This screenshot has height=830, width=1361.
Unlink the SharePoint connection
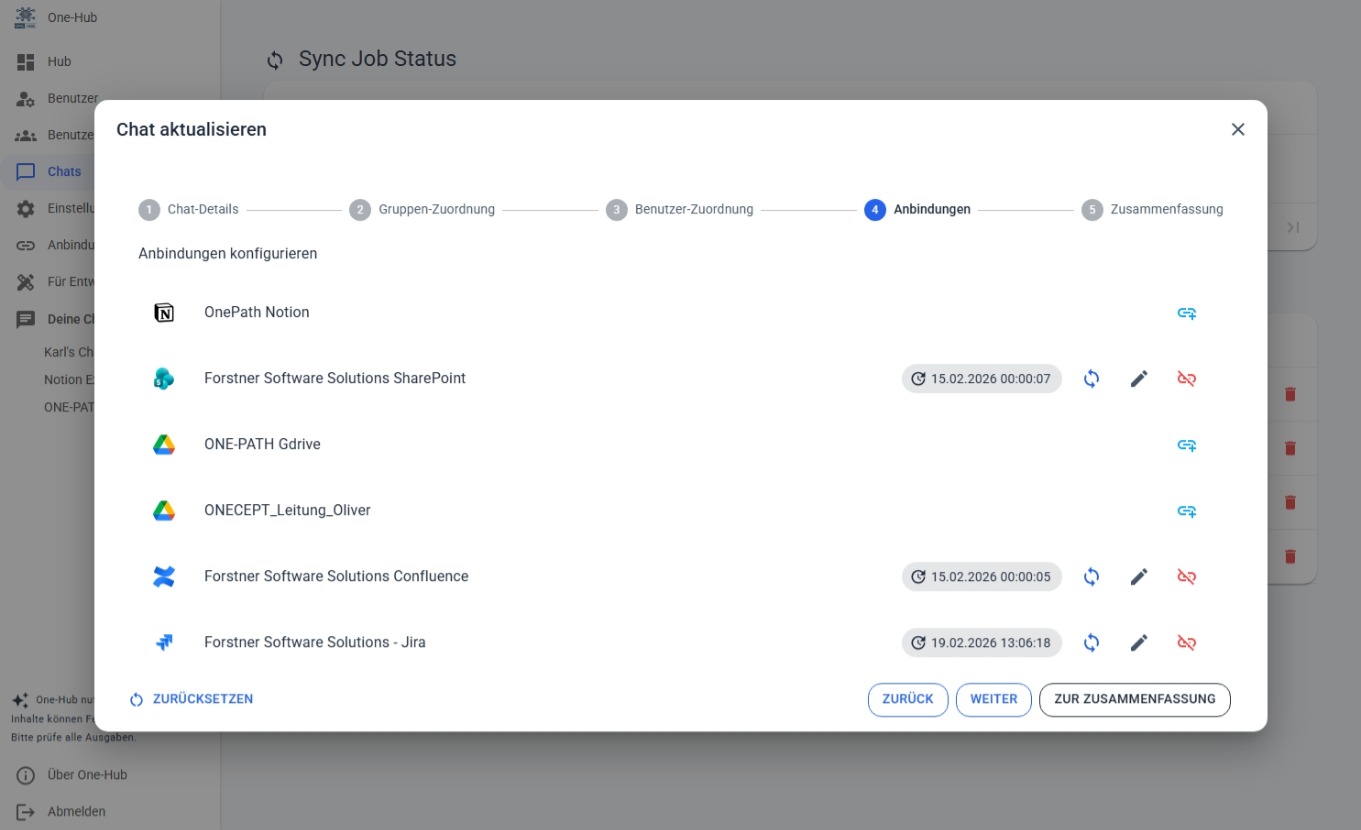pos(1186,379)
